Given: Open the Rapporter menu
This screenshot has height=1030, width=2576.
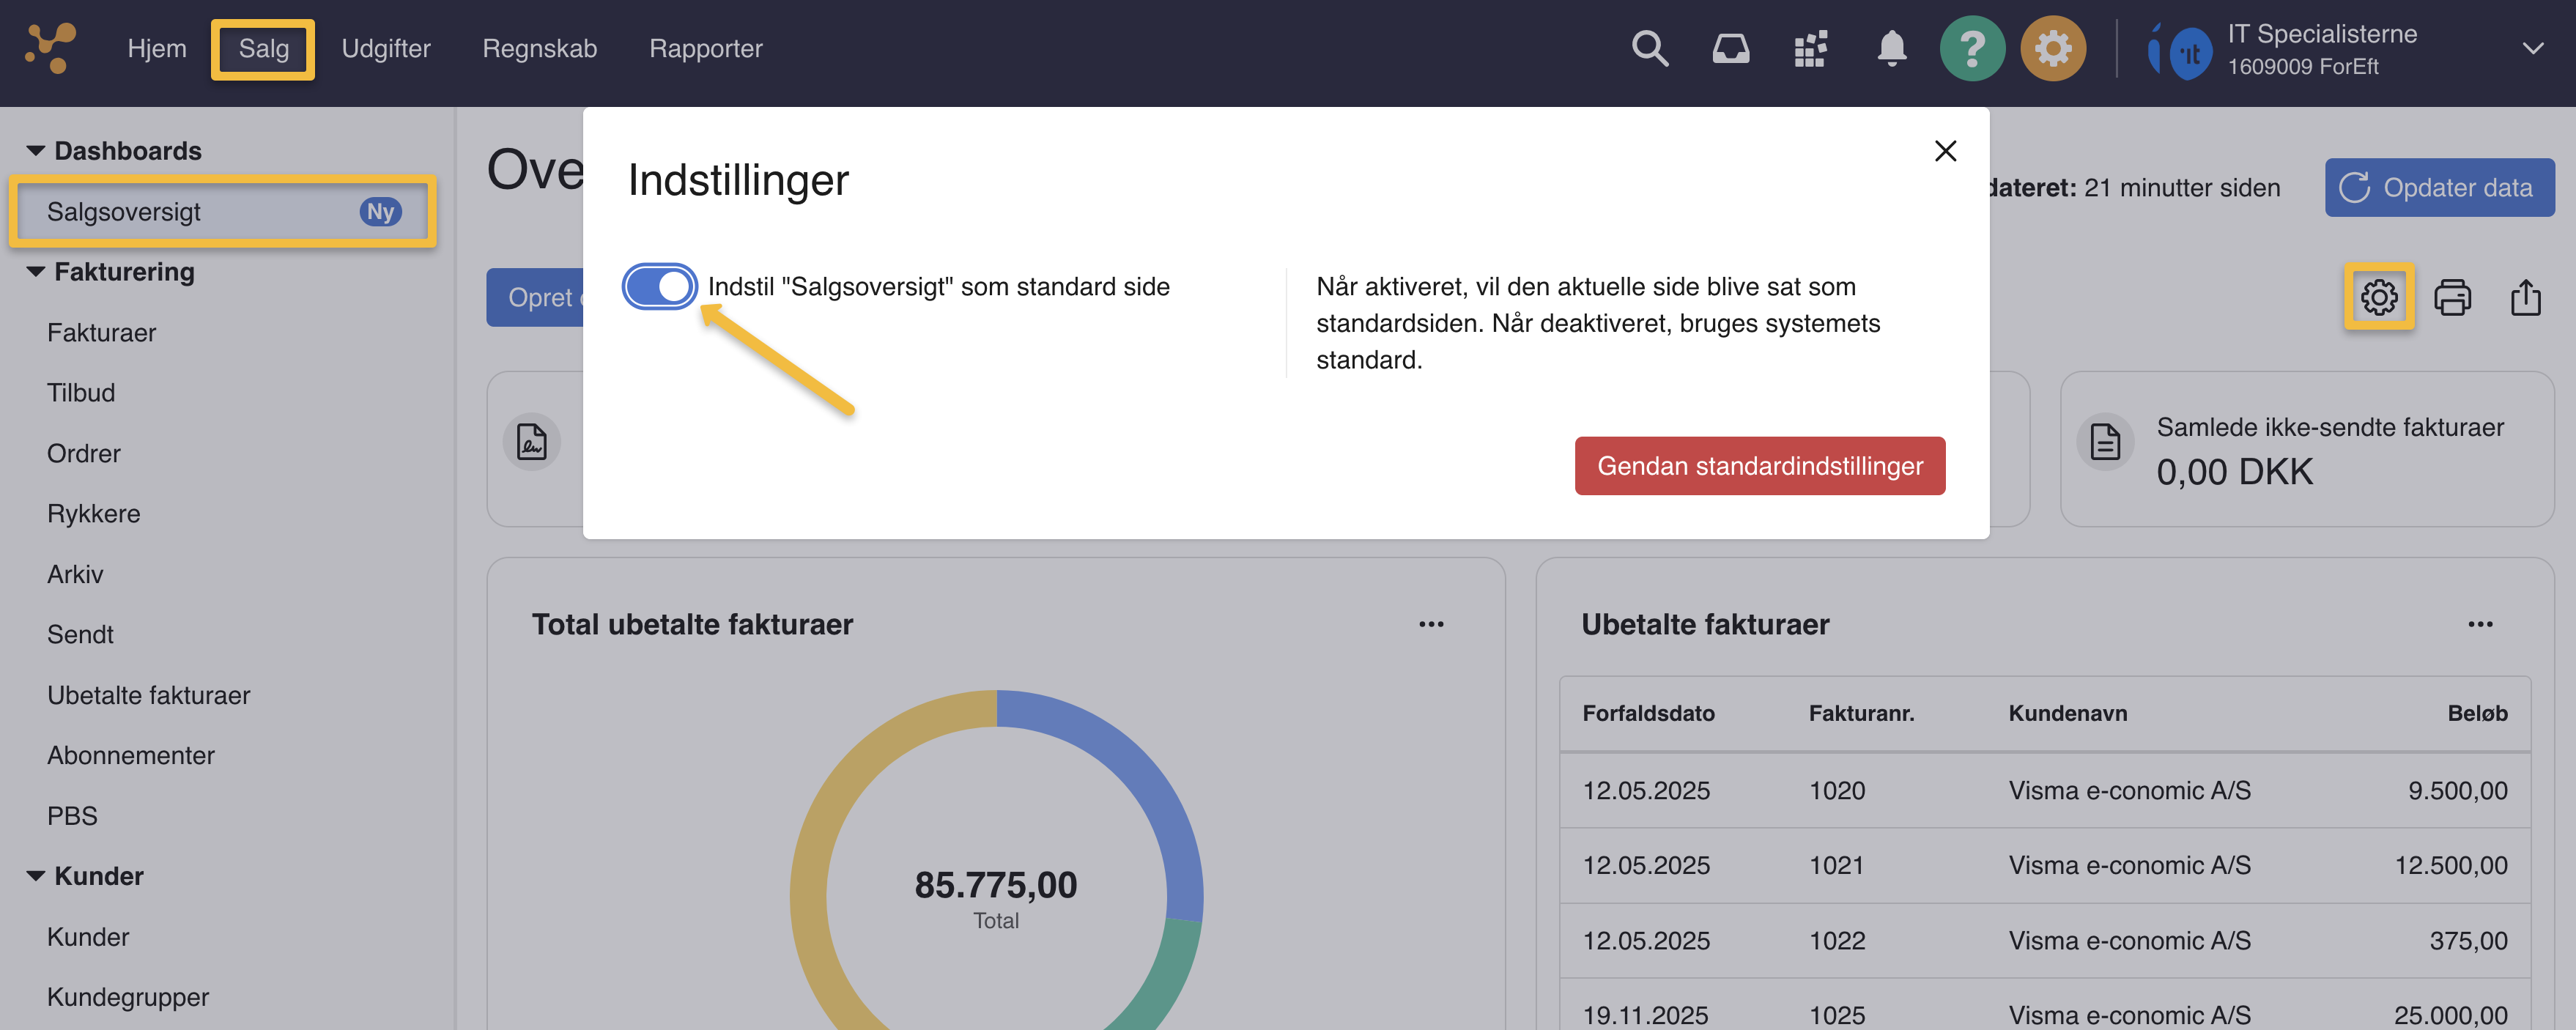Looking at the screenshot, I should (x=705, y=48).
